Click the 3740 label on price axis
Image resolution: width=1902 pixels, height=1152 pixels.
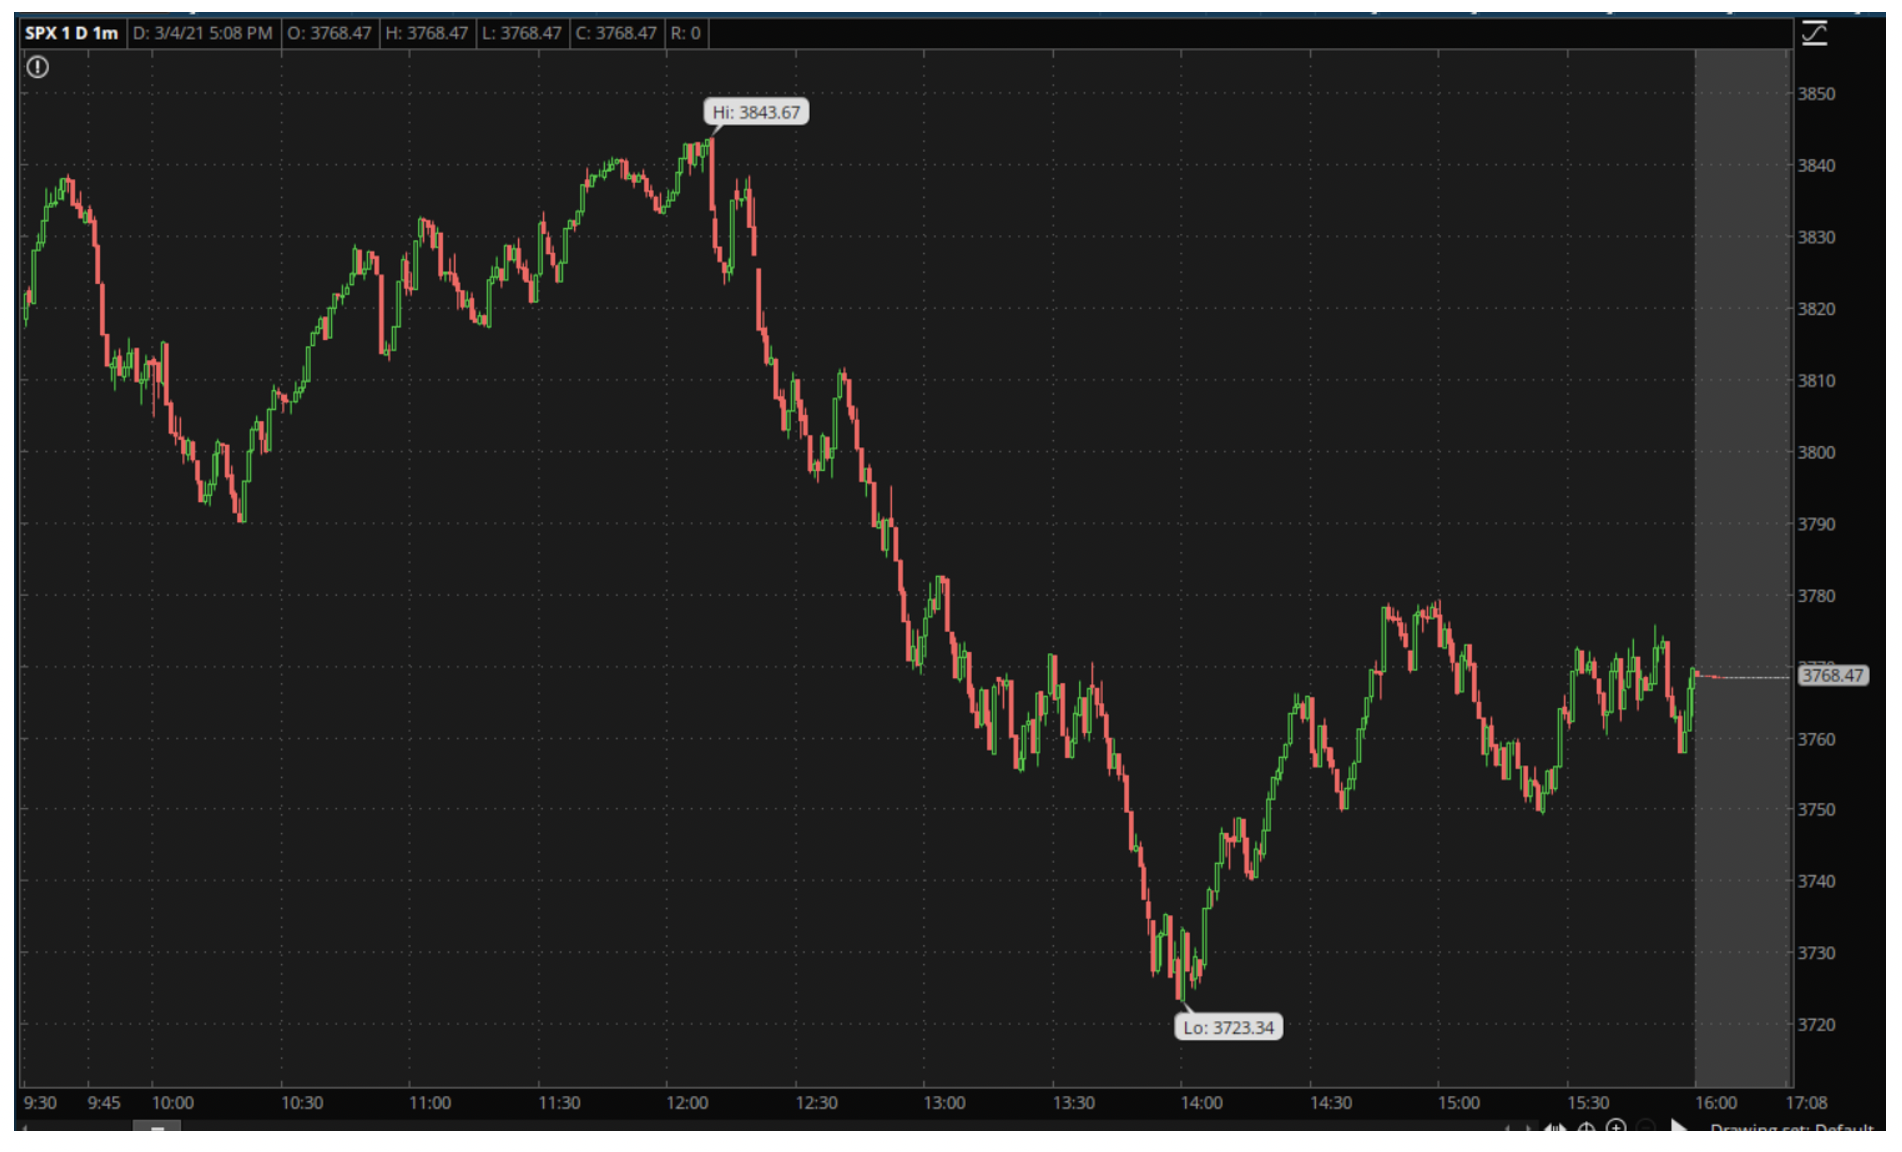[x=1817, y=881]
